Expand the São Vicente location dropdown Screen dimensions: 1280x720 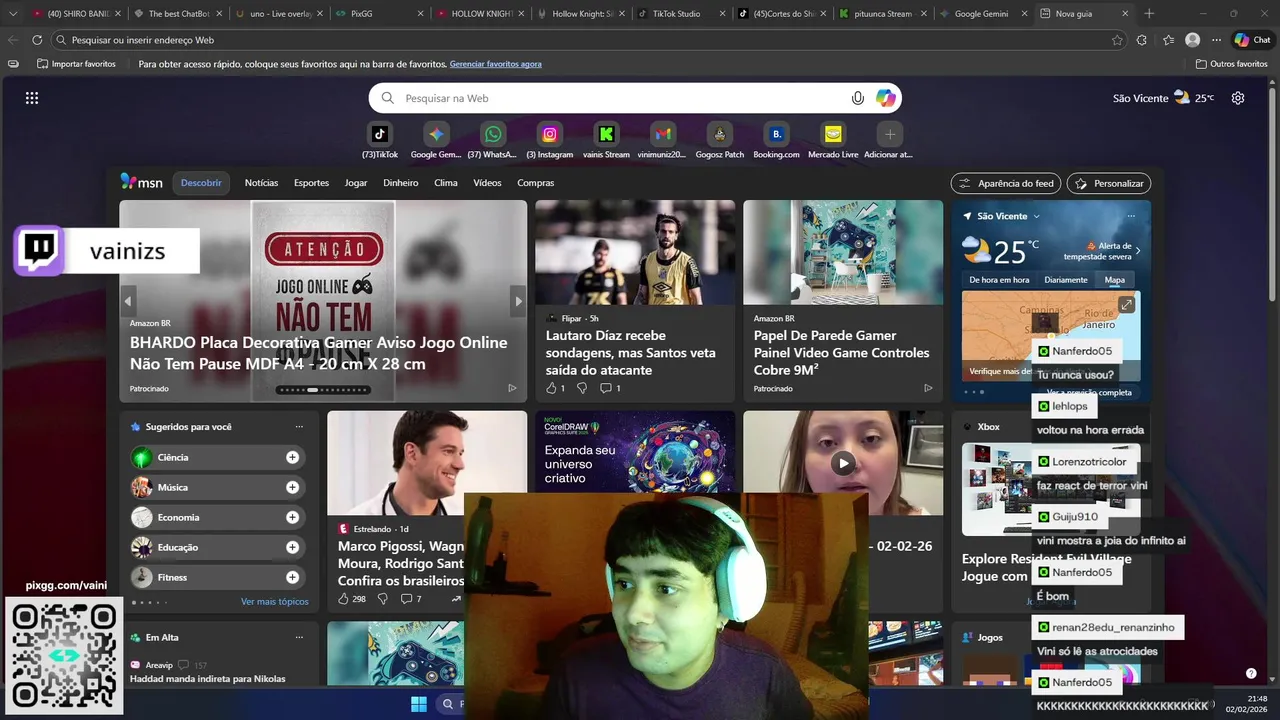[1036, 216]
